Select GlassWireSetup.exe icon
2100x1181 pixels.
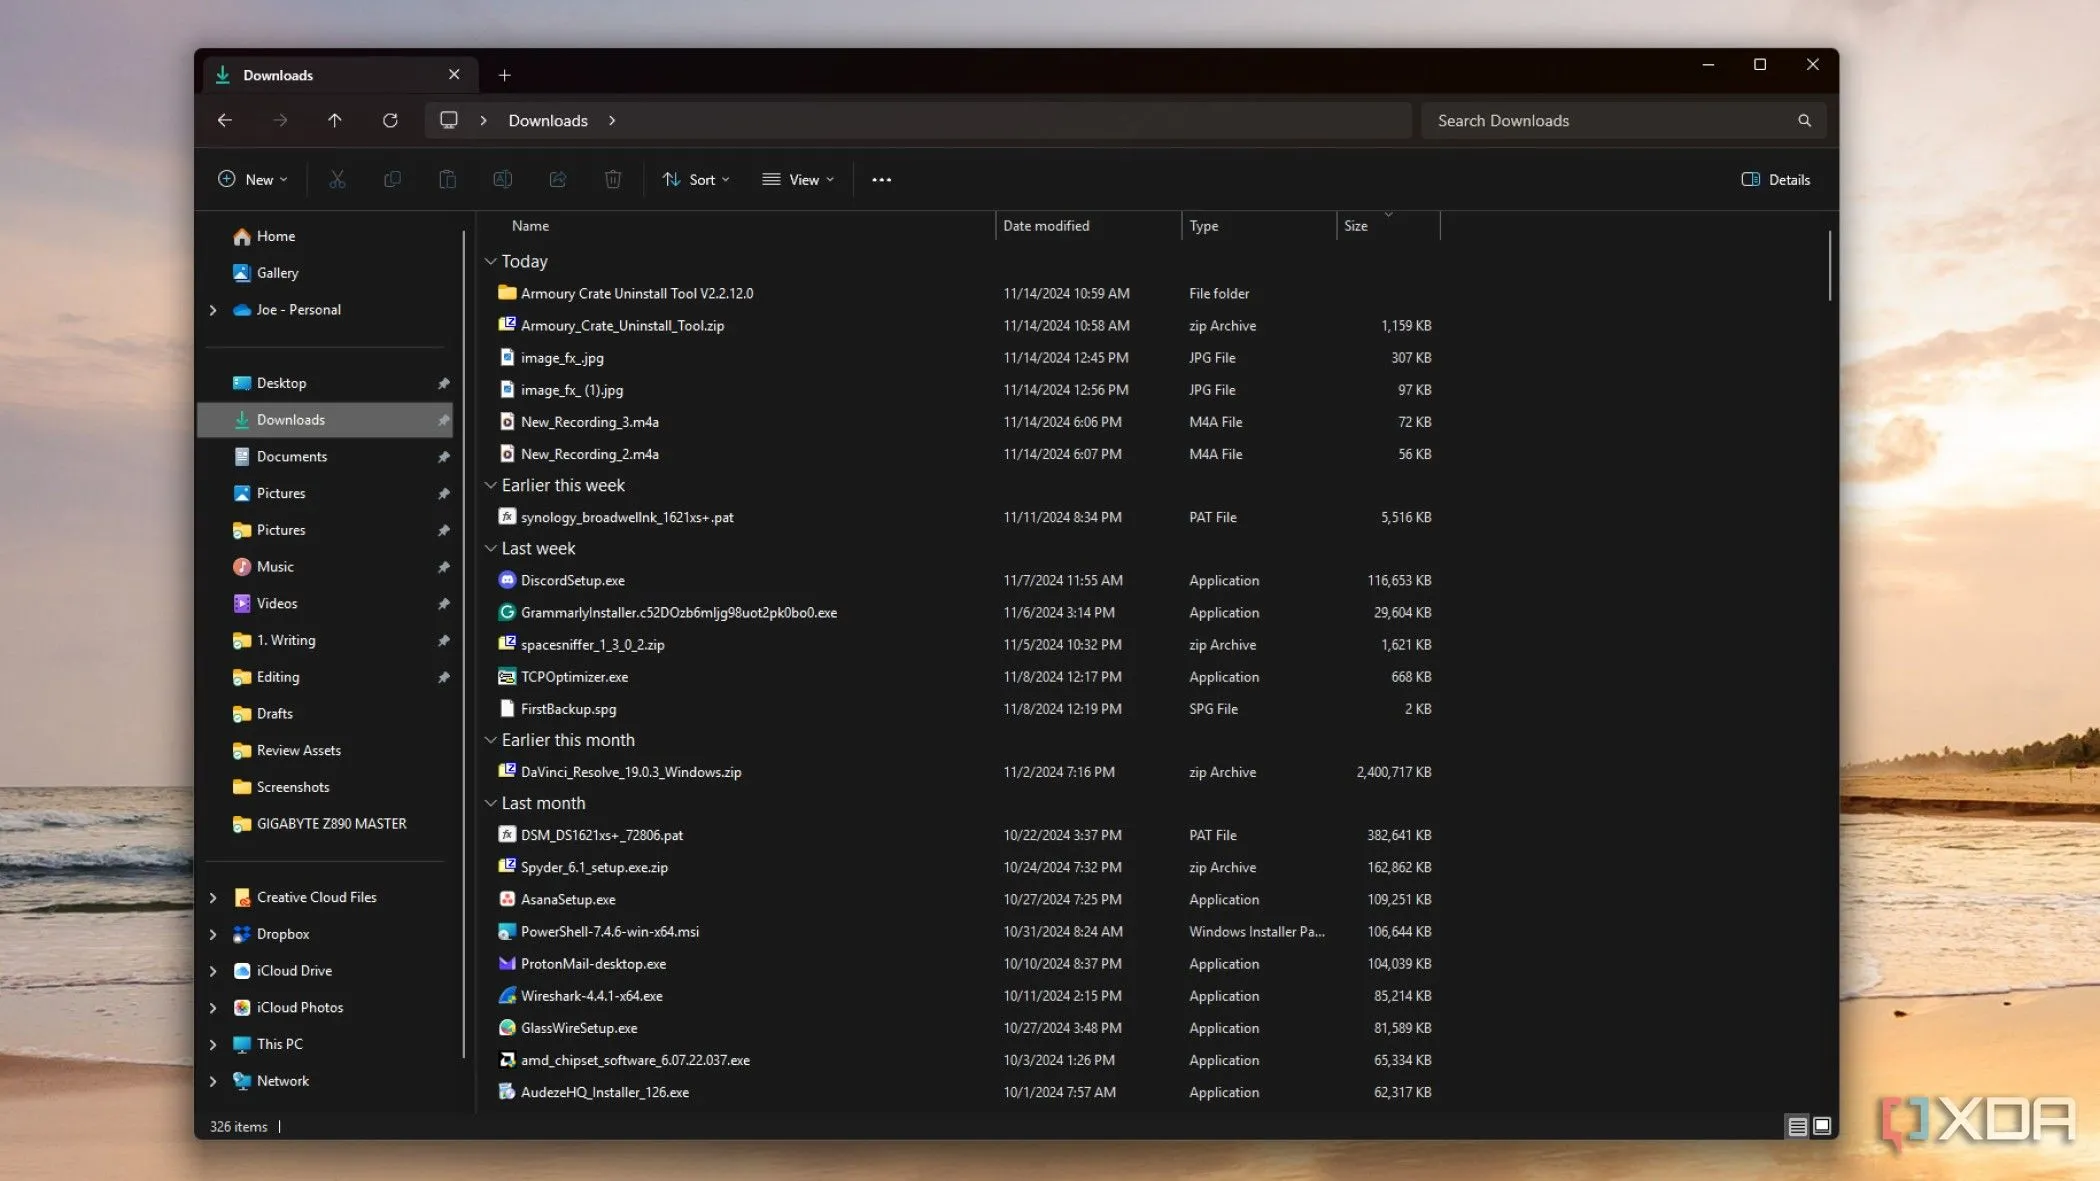507,1028
